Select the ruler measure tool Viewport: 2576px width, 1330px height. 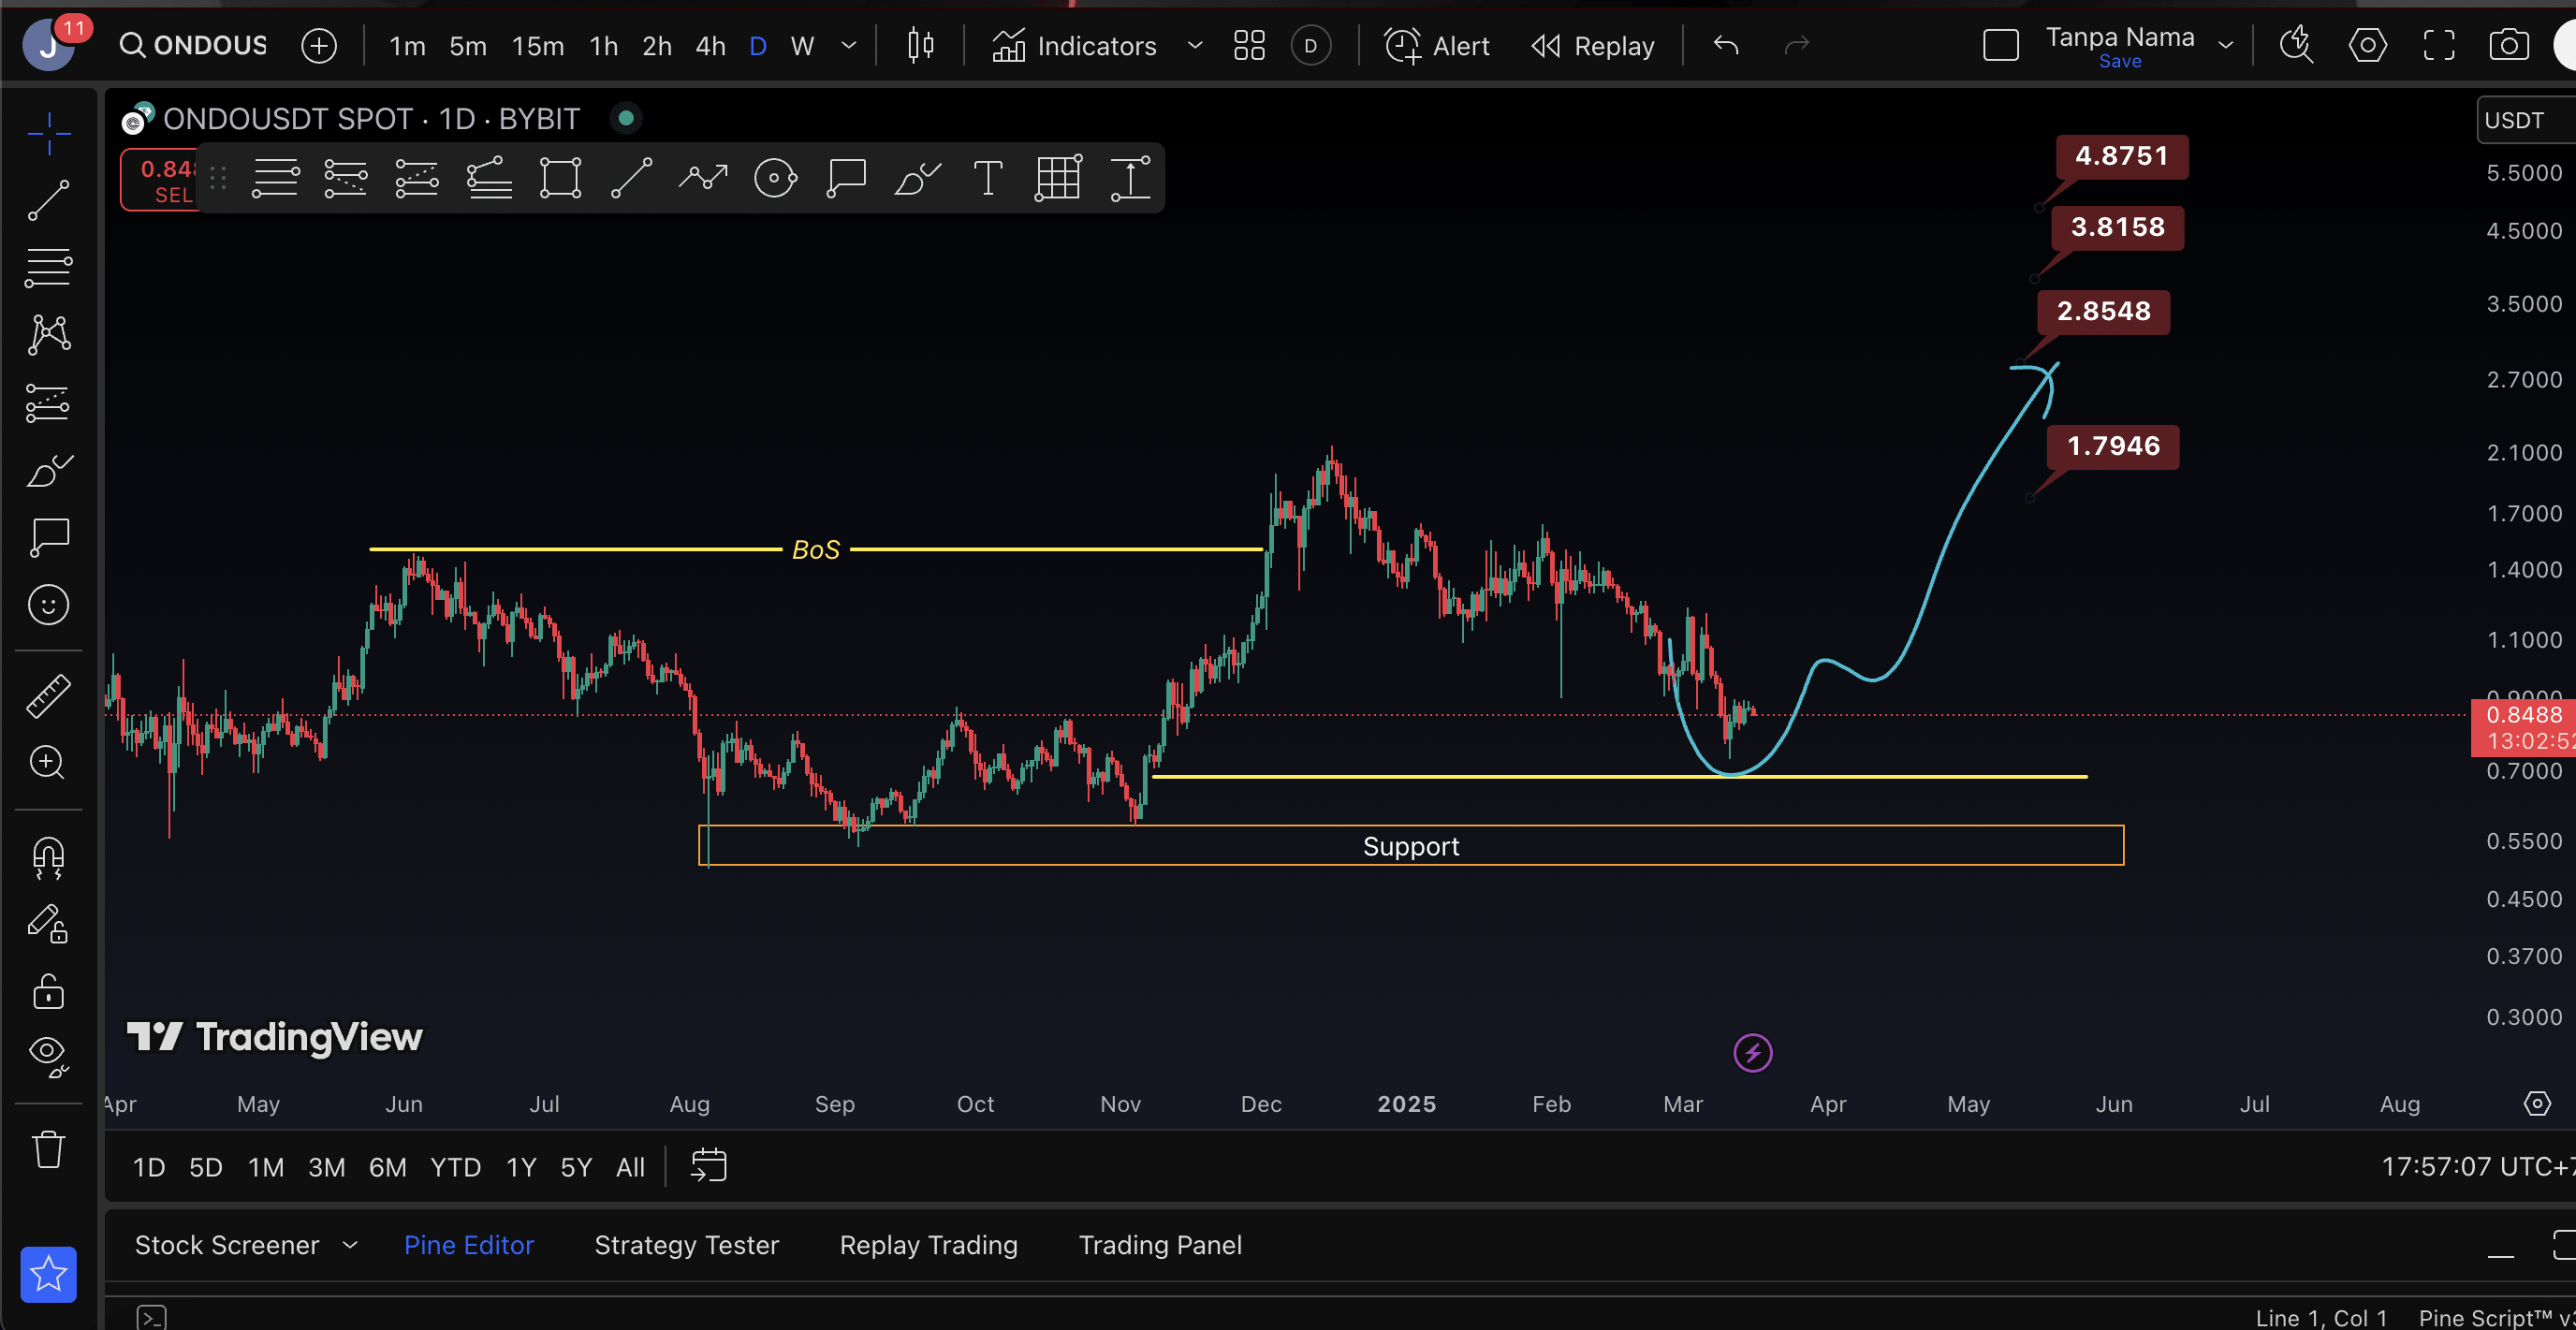click(x=48, y=696)
